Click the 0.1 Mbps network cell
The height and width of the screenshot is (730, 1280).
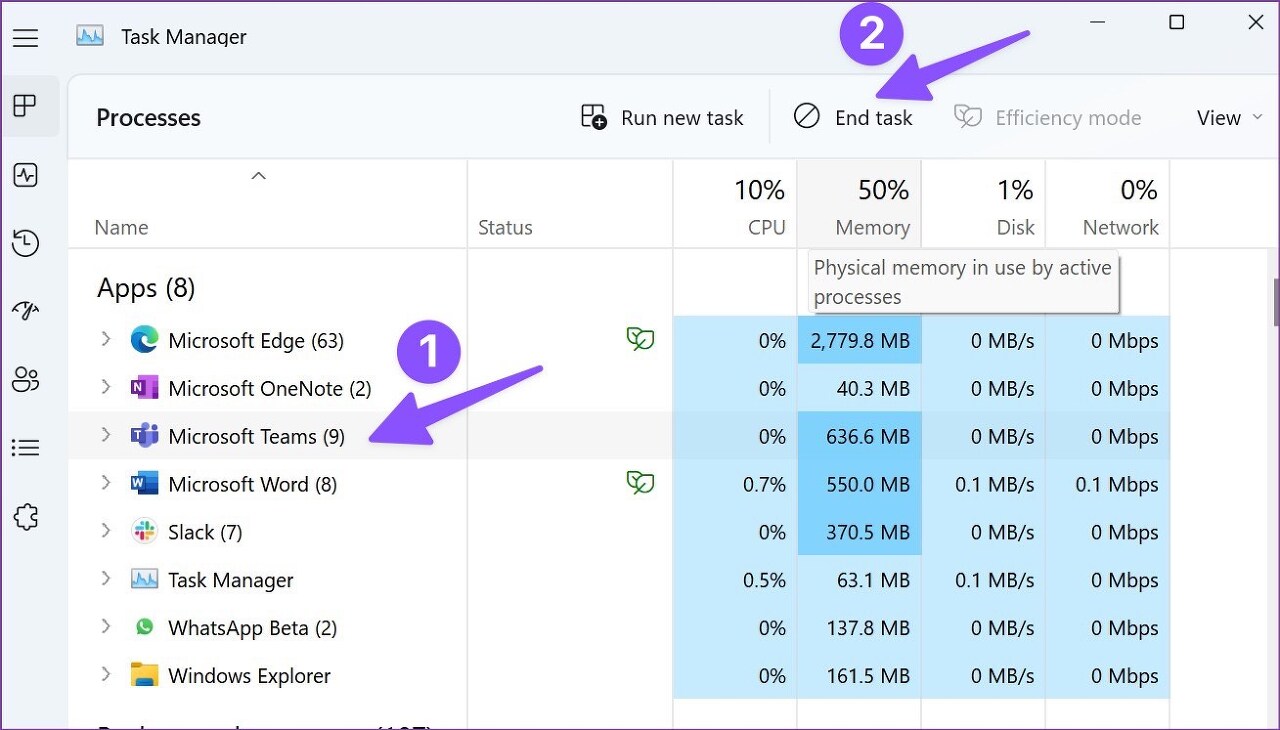(1107, 484)
